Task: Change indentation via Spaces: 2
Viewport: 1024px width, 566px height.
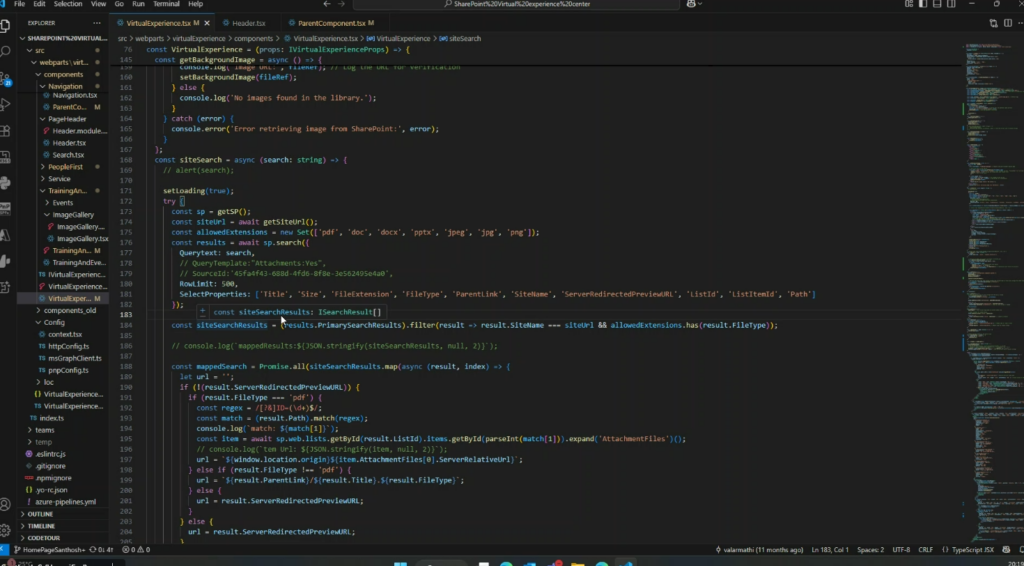Action: pos(871,550)
